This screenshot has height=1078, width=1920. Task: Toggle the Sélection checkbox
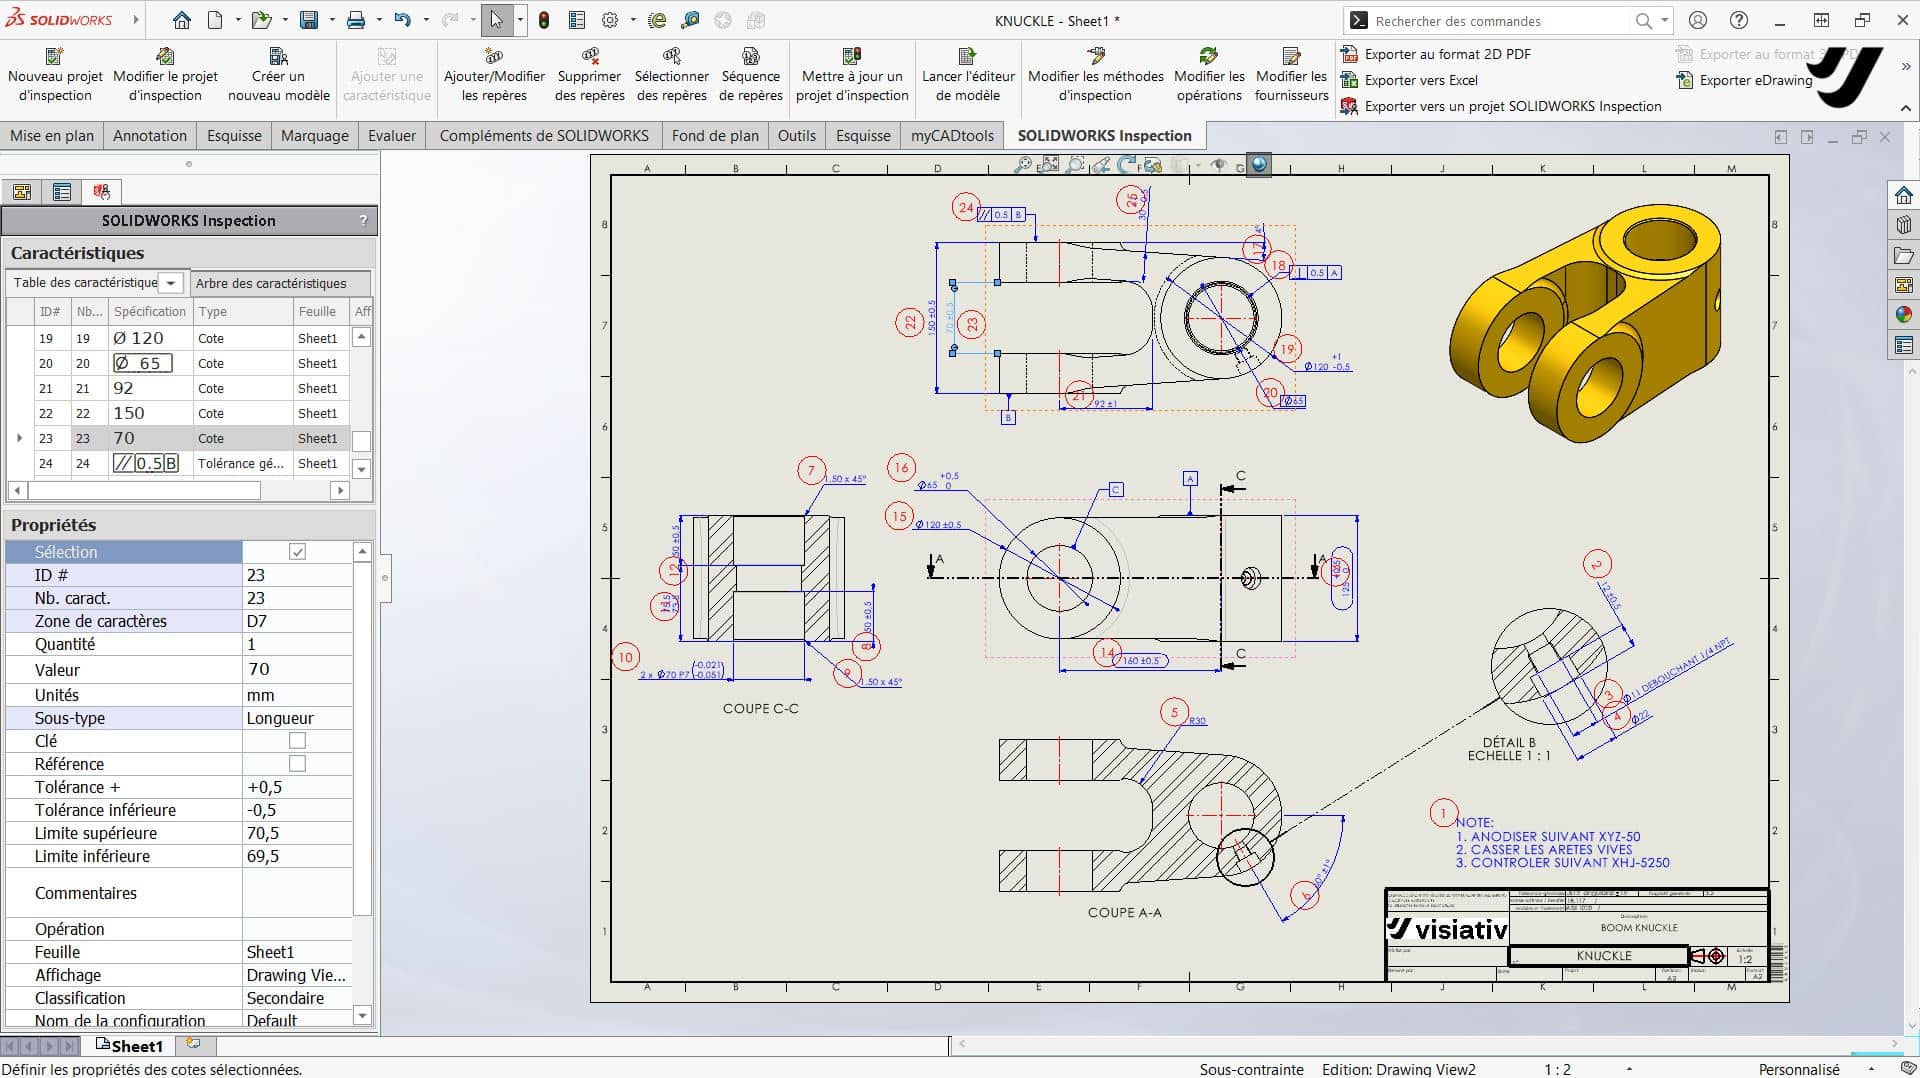(x=297, y=552)
